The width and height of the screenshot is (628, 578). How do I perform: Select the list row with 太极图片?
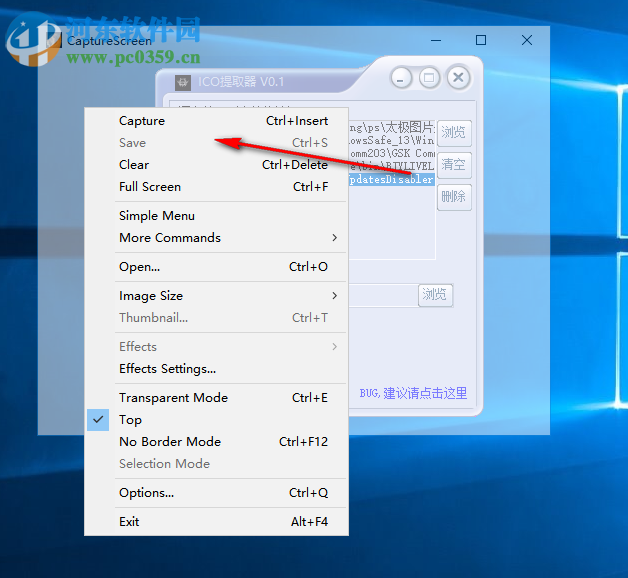click(392, 128)
